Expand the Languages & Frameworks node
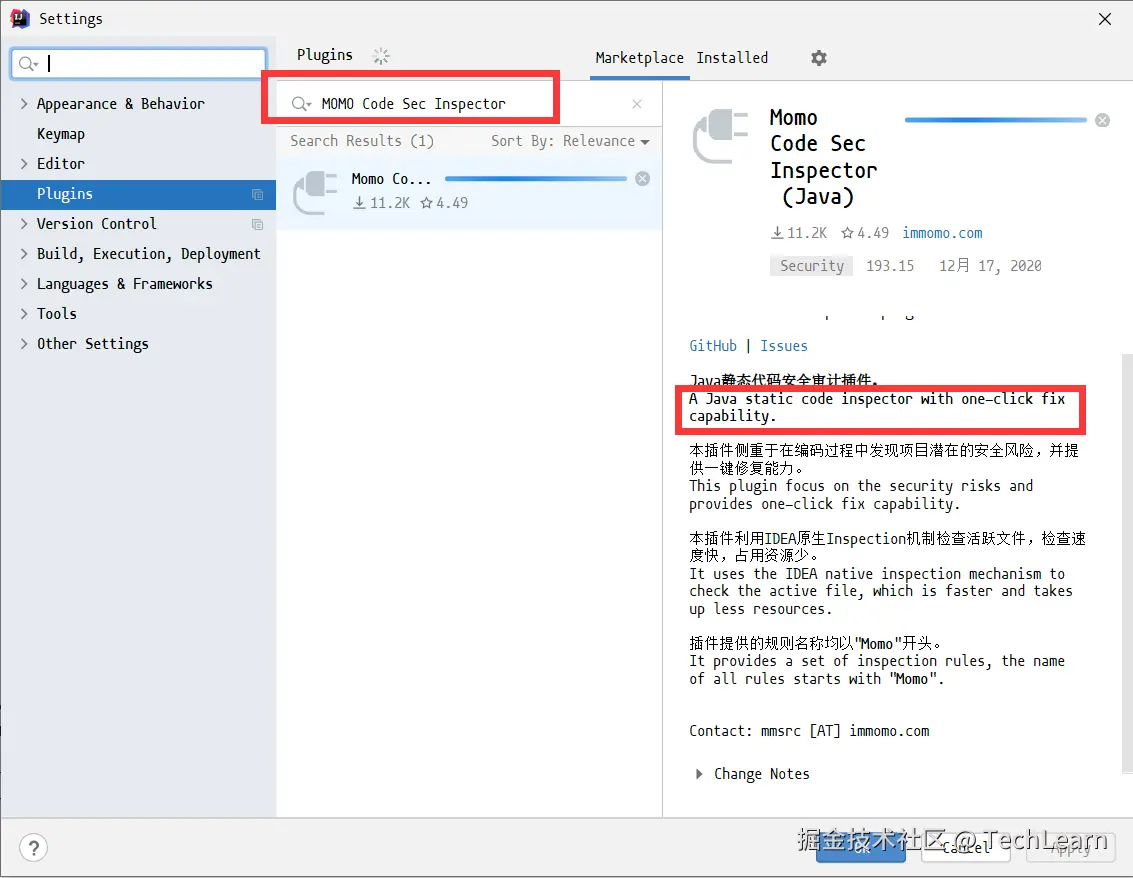The width and height of the screenshot is (1133, 878). (x=24, y=284)
